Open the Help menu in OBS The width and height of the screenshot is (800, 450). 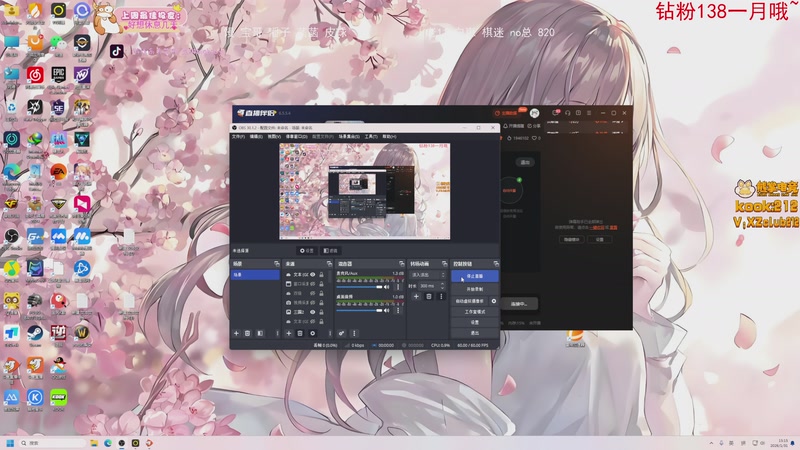(x=389, y=137)
